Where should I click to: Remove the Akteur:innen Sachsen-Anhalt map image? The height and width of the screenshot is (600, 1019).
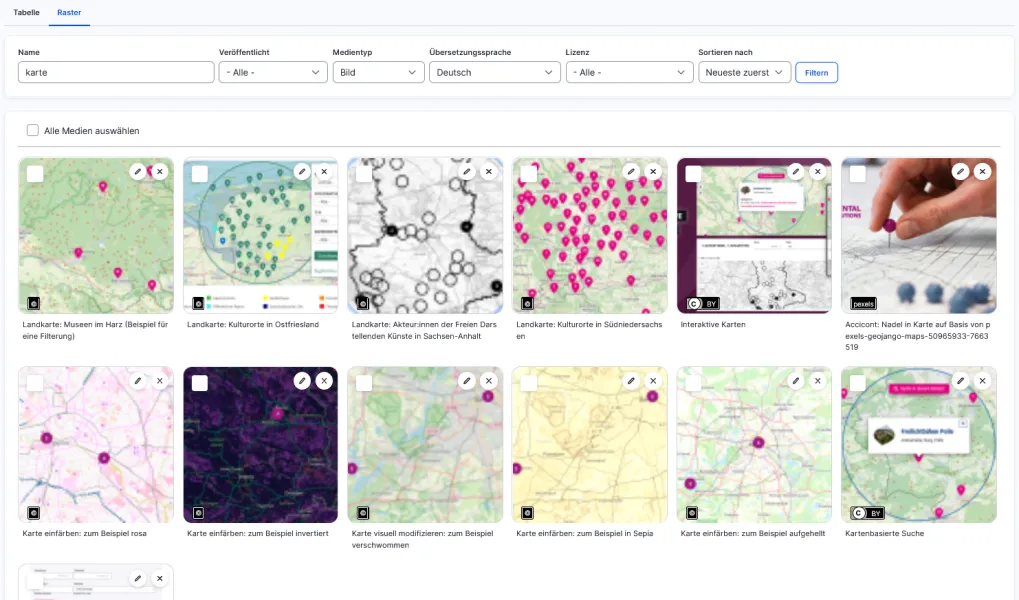(489, 172)
